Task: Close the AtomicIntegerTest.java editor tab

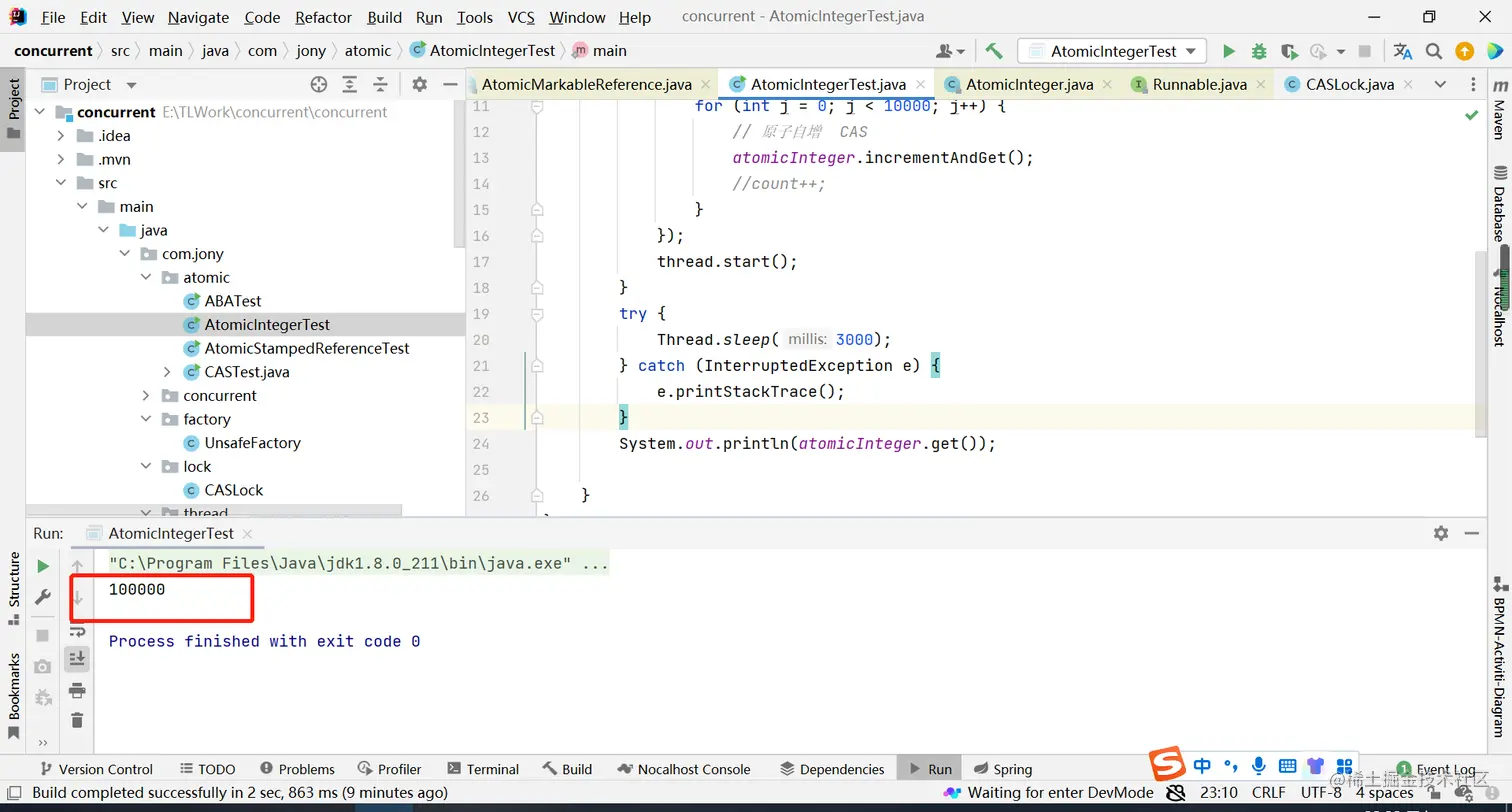Action: 920,85
